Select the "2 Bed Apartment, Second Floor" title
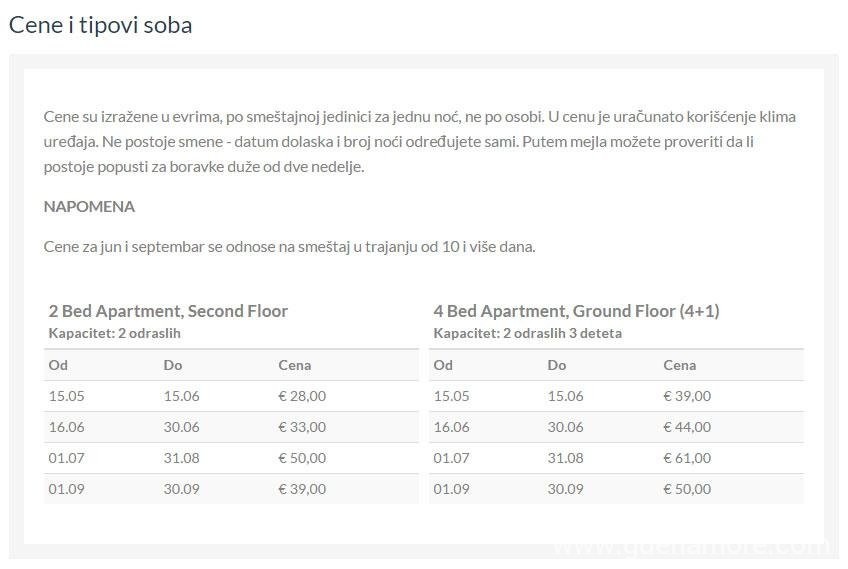Image resolution: width=848 pixels, height=569 pixels. click(168, 311)
